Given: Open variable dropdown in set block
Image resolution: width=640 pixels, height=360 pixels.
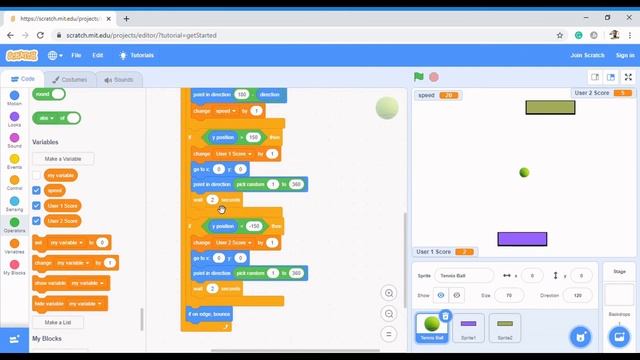Looking at the screenshot, I should tap(67, 242).
